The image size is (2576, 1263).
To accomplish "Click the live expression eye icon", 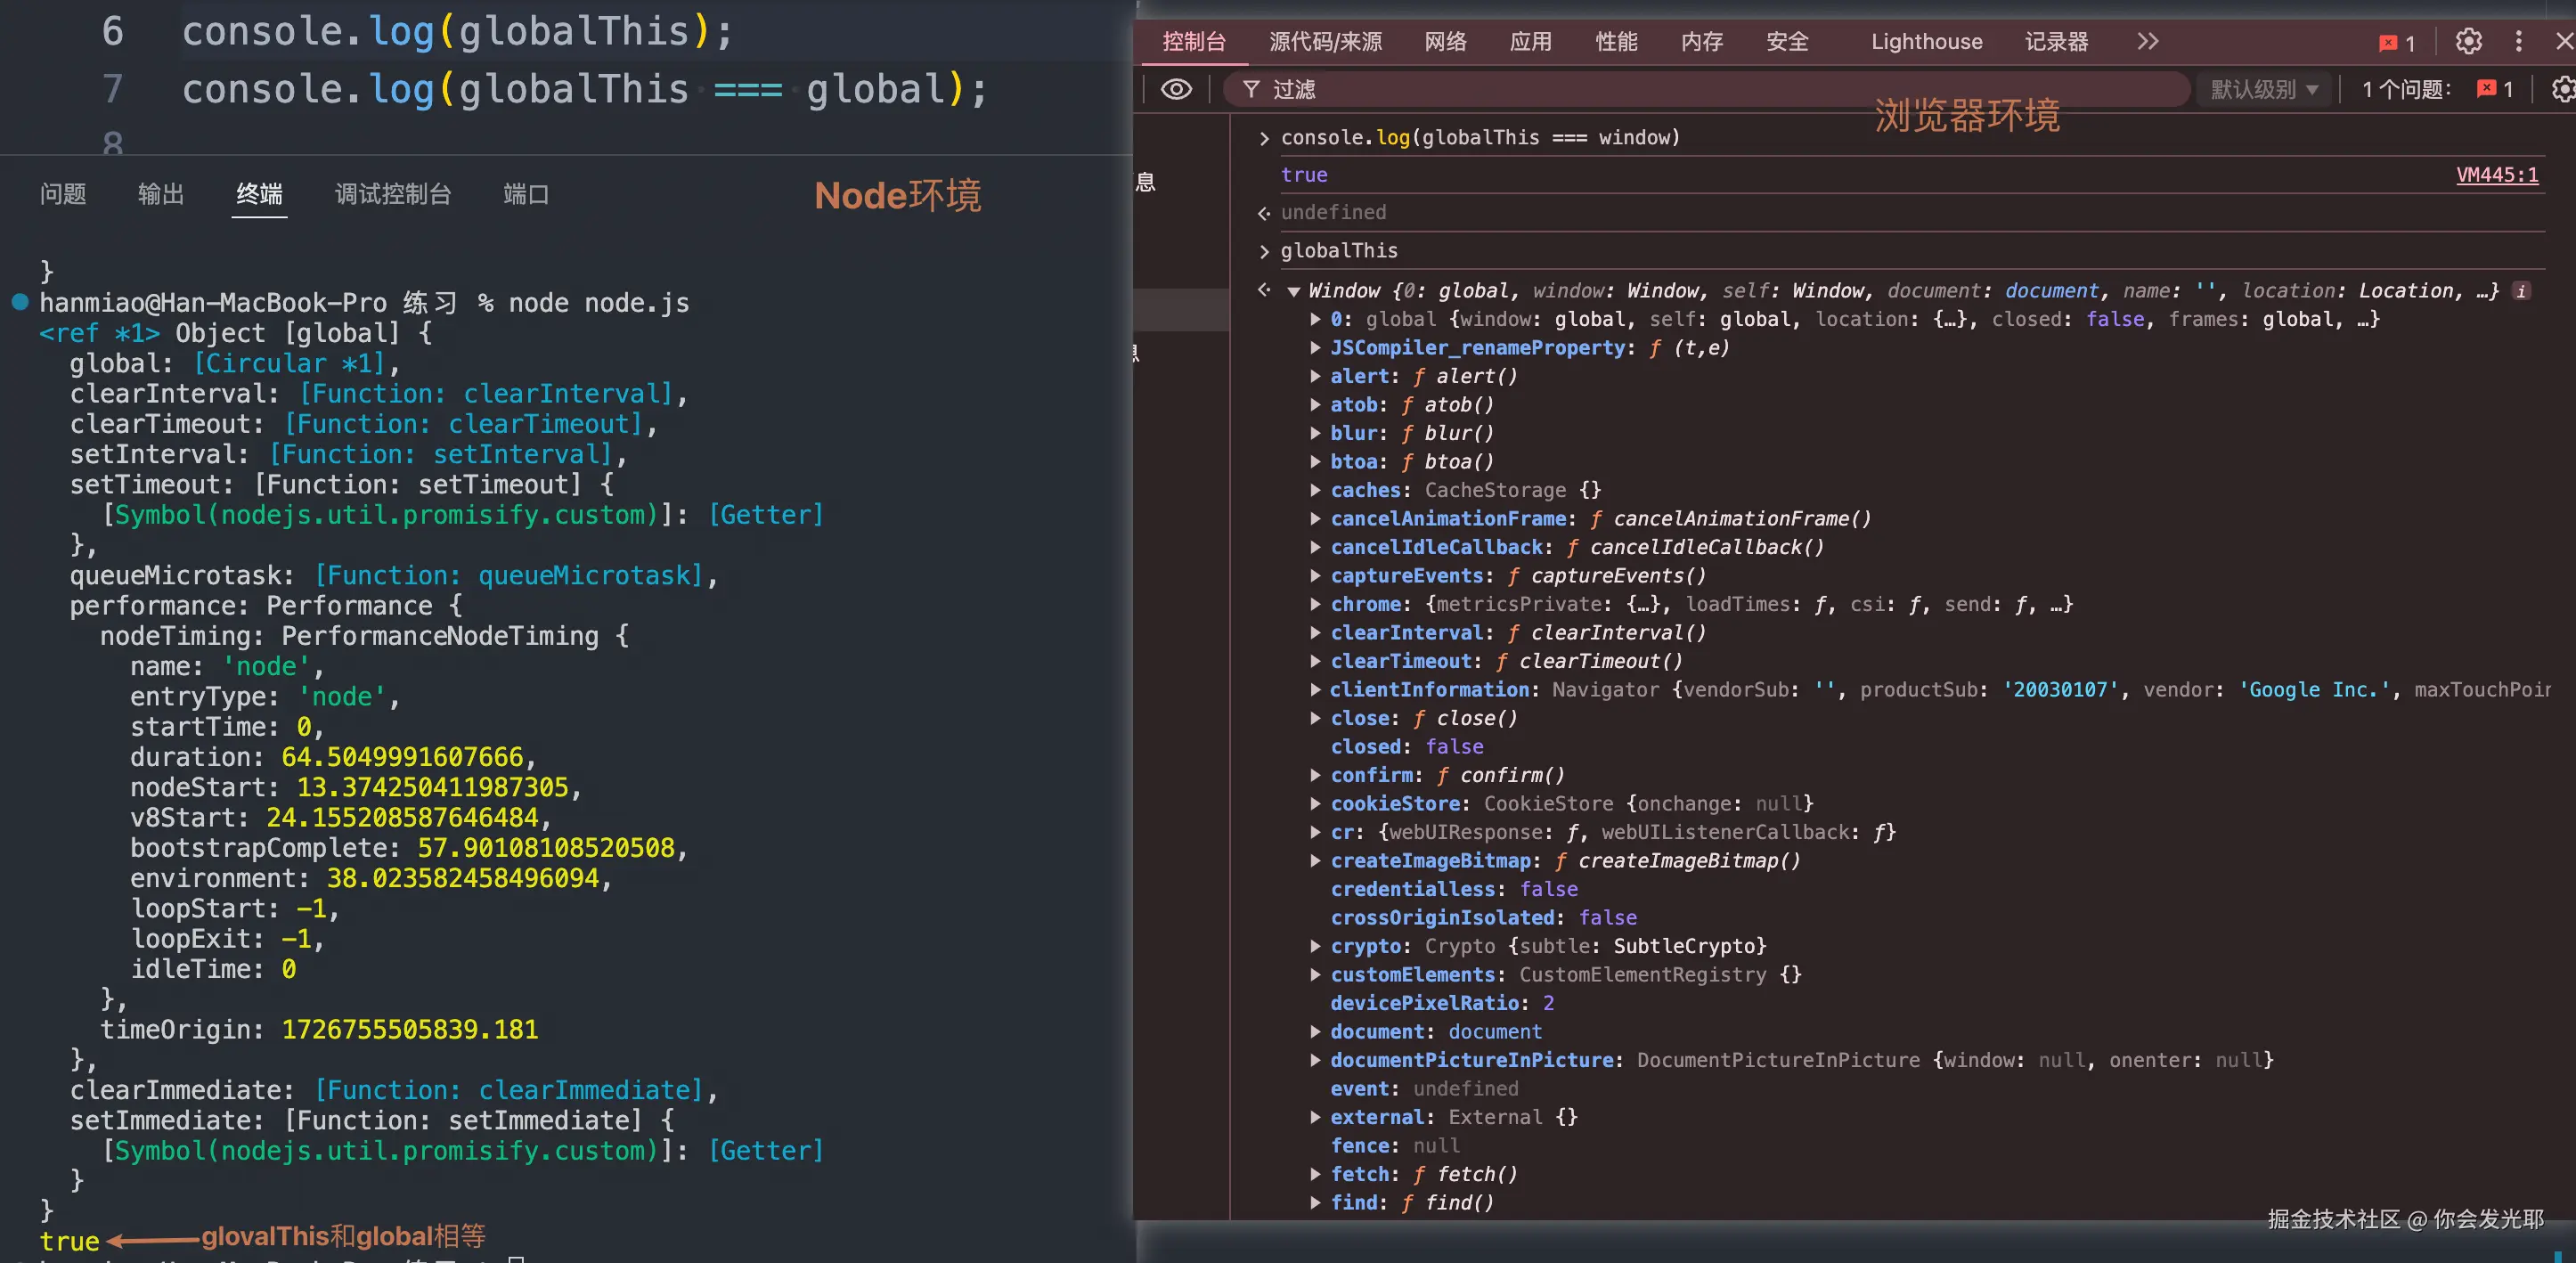I will [x=1176, y=89].
